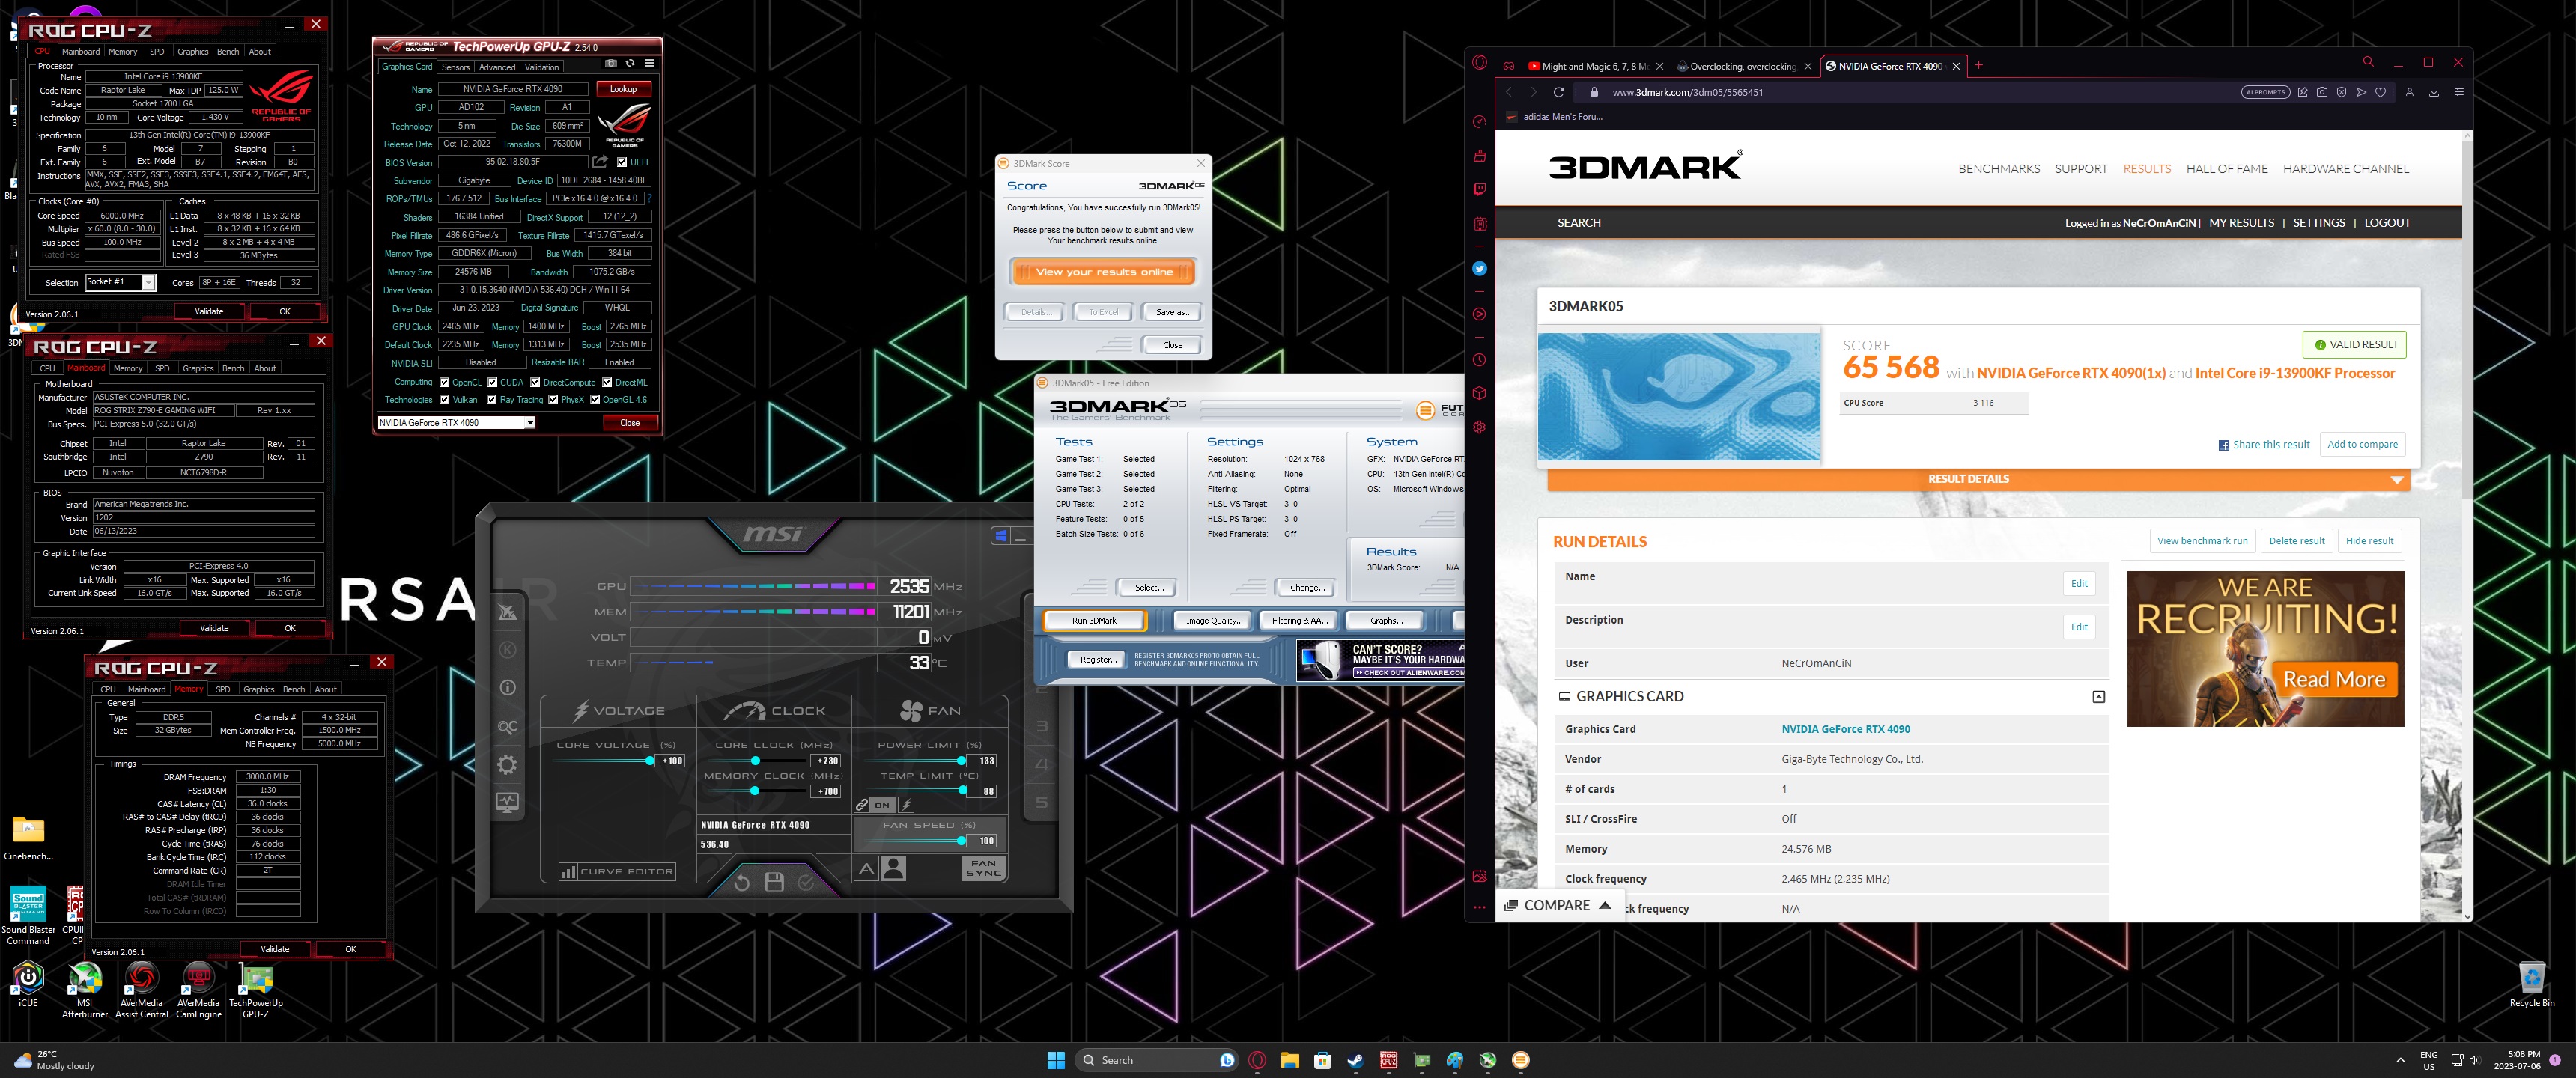The image size is (2576, 1078).
Task: Open HALL OF FAME menu on 3DMark site
Action: 2226,169
